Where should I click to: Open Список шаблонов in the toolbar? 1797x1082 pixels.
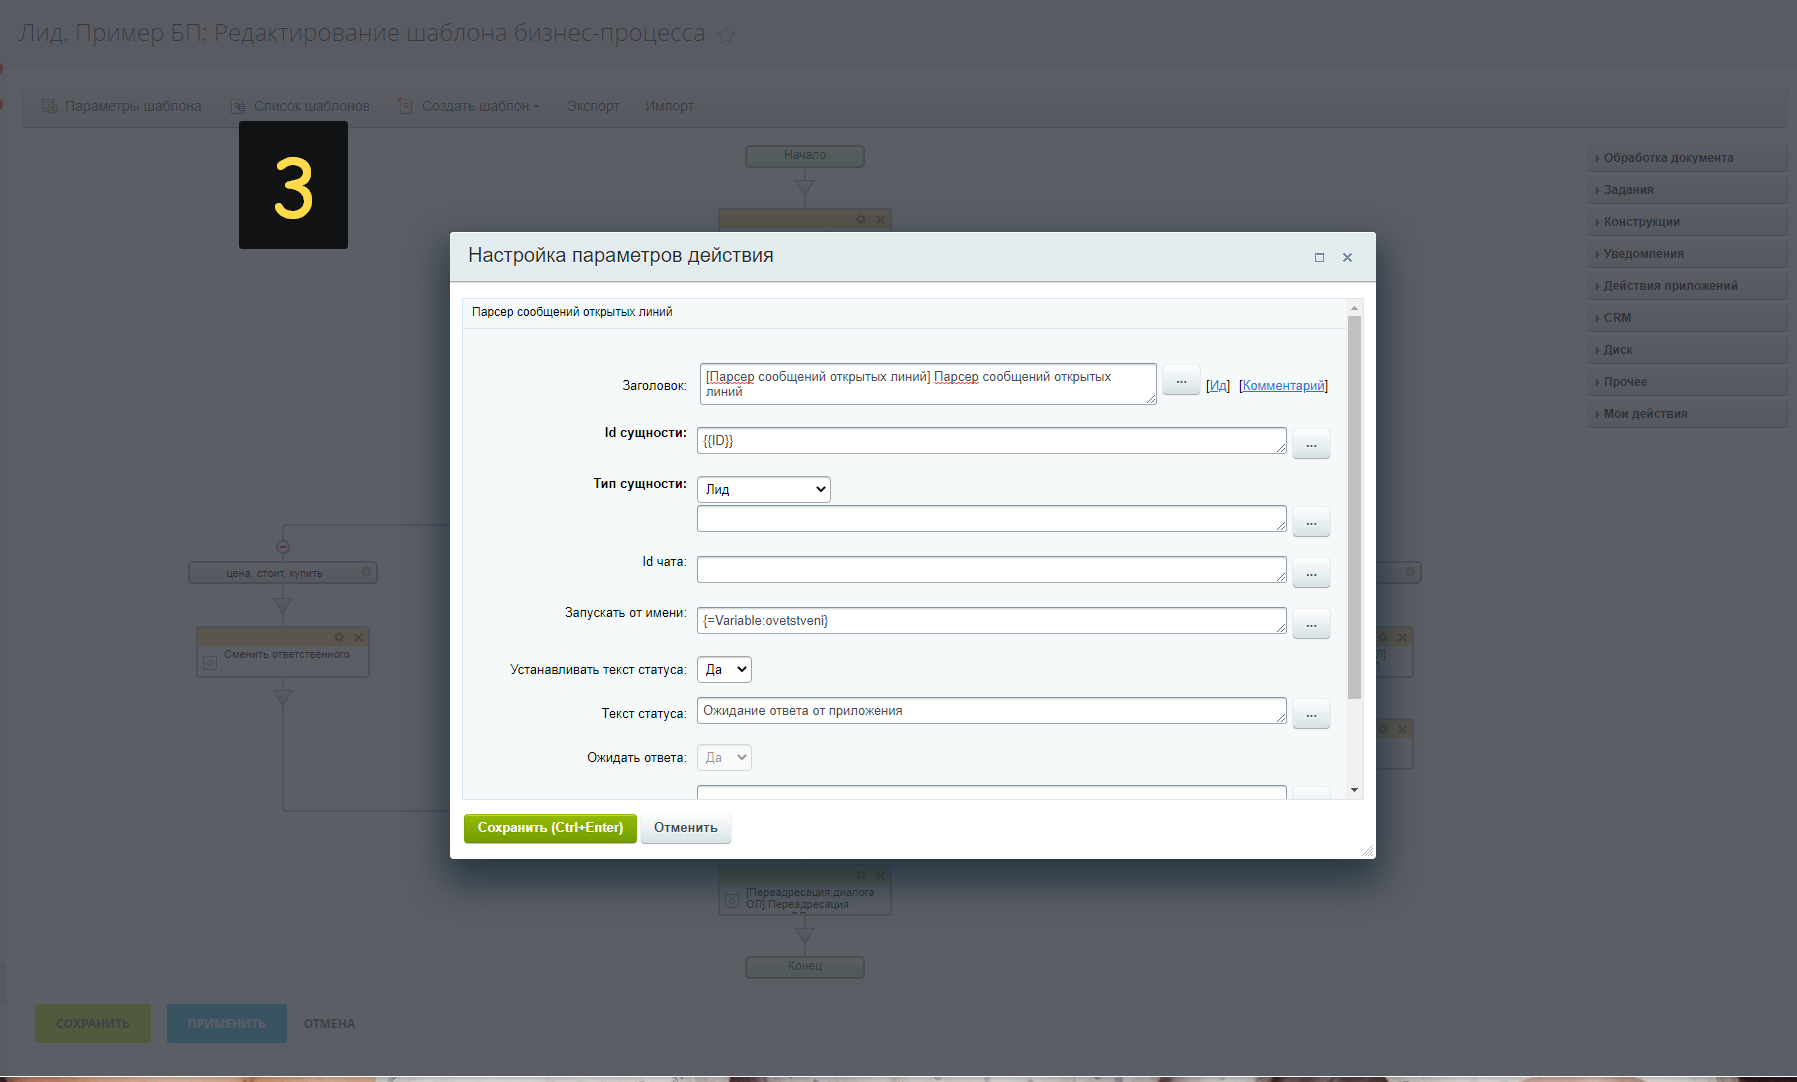(x=300, y=106)
